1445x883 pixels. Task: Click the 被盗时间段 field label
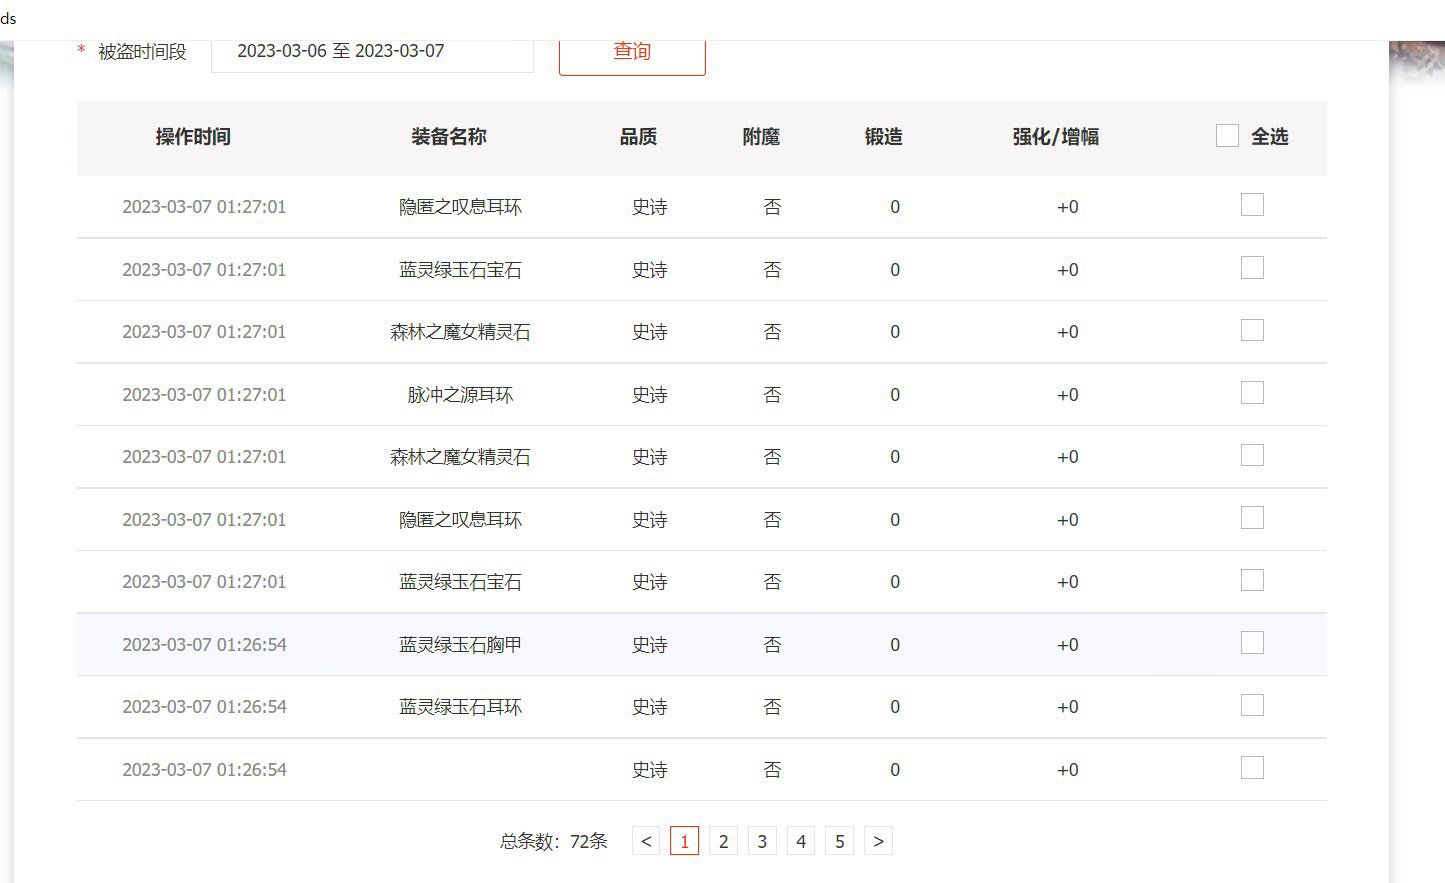click(142, 52)
